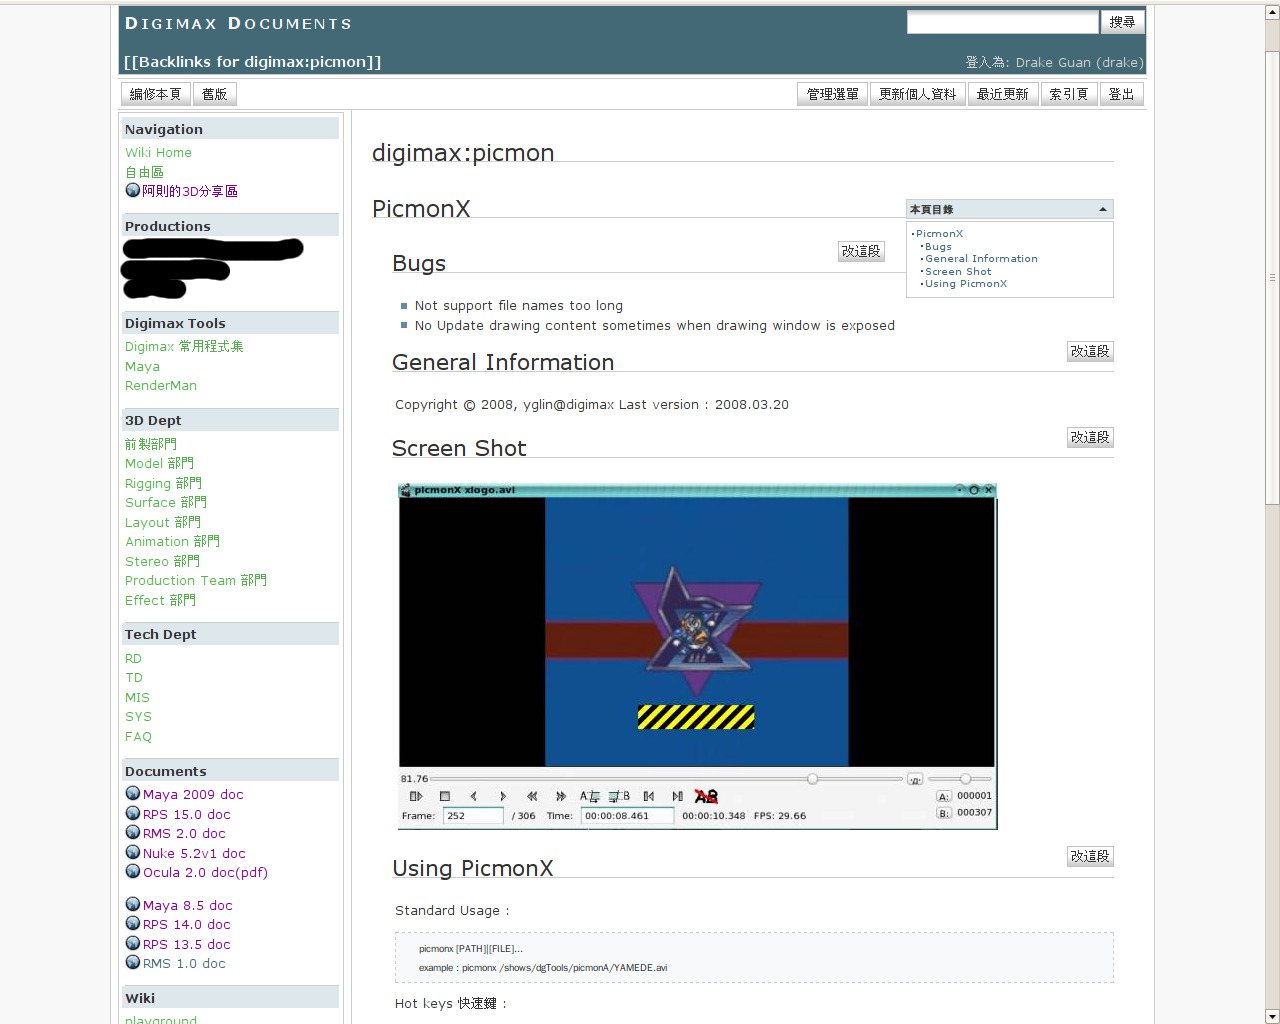Click the jump-to-start icon in PicmonX
The image size is (1280, 1024).
point(649,796)
